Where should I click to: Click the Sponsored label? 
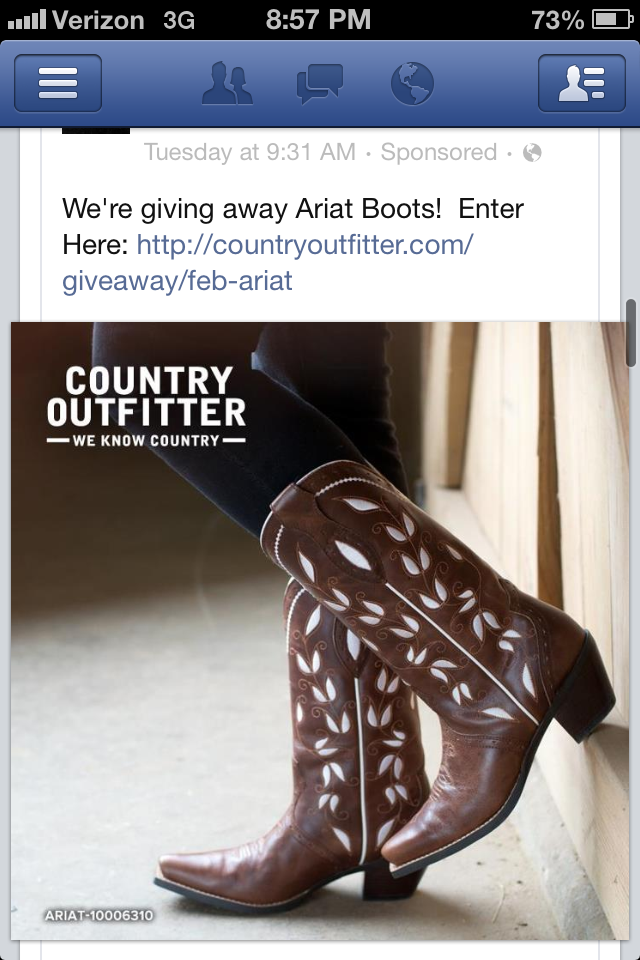coord(439,152)
